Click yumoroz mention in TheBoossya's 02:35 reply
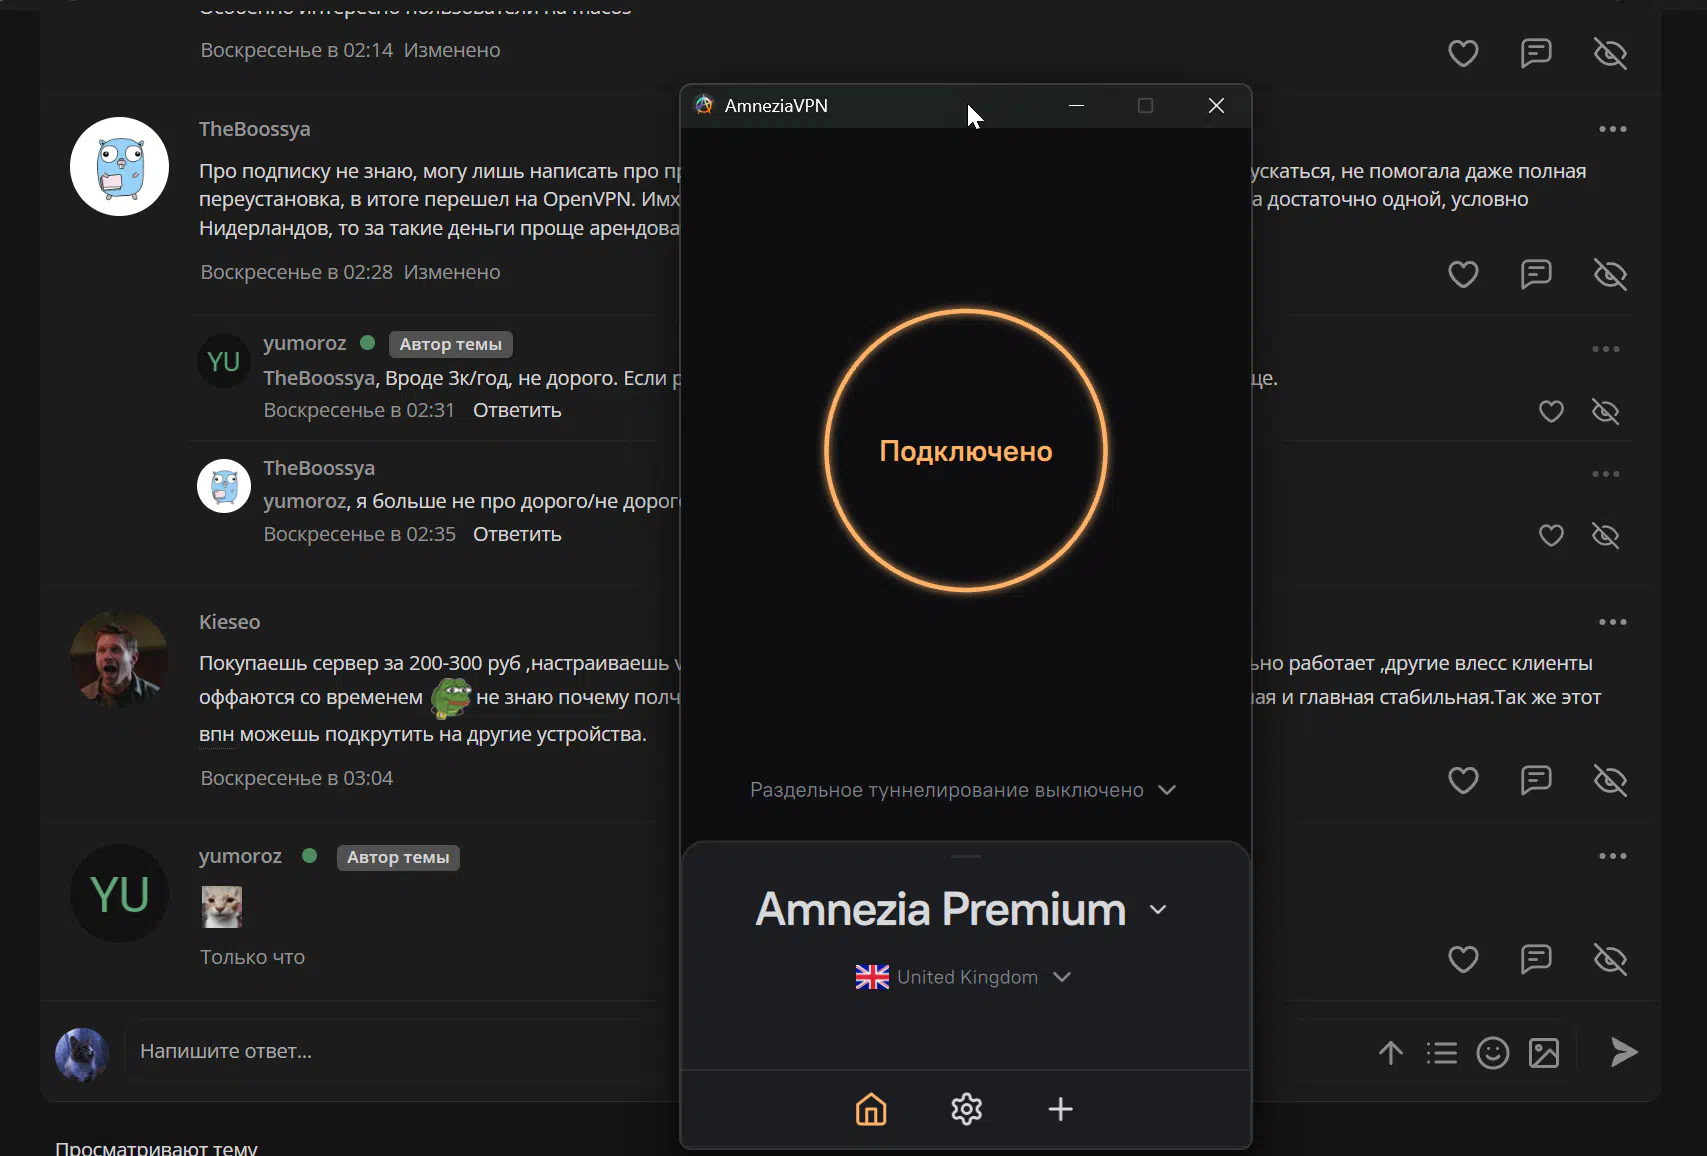The width and height of the screenshot is (1707, 1156). tap(305, 501)
